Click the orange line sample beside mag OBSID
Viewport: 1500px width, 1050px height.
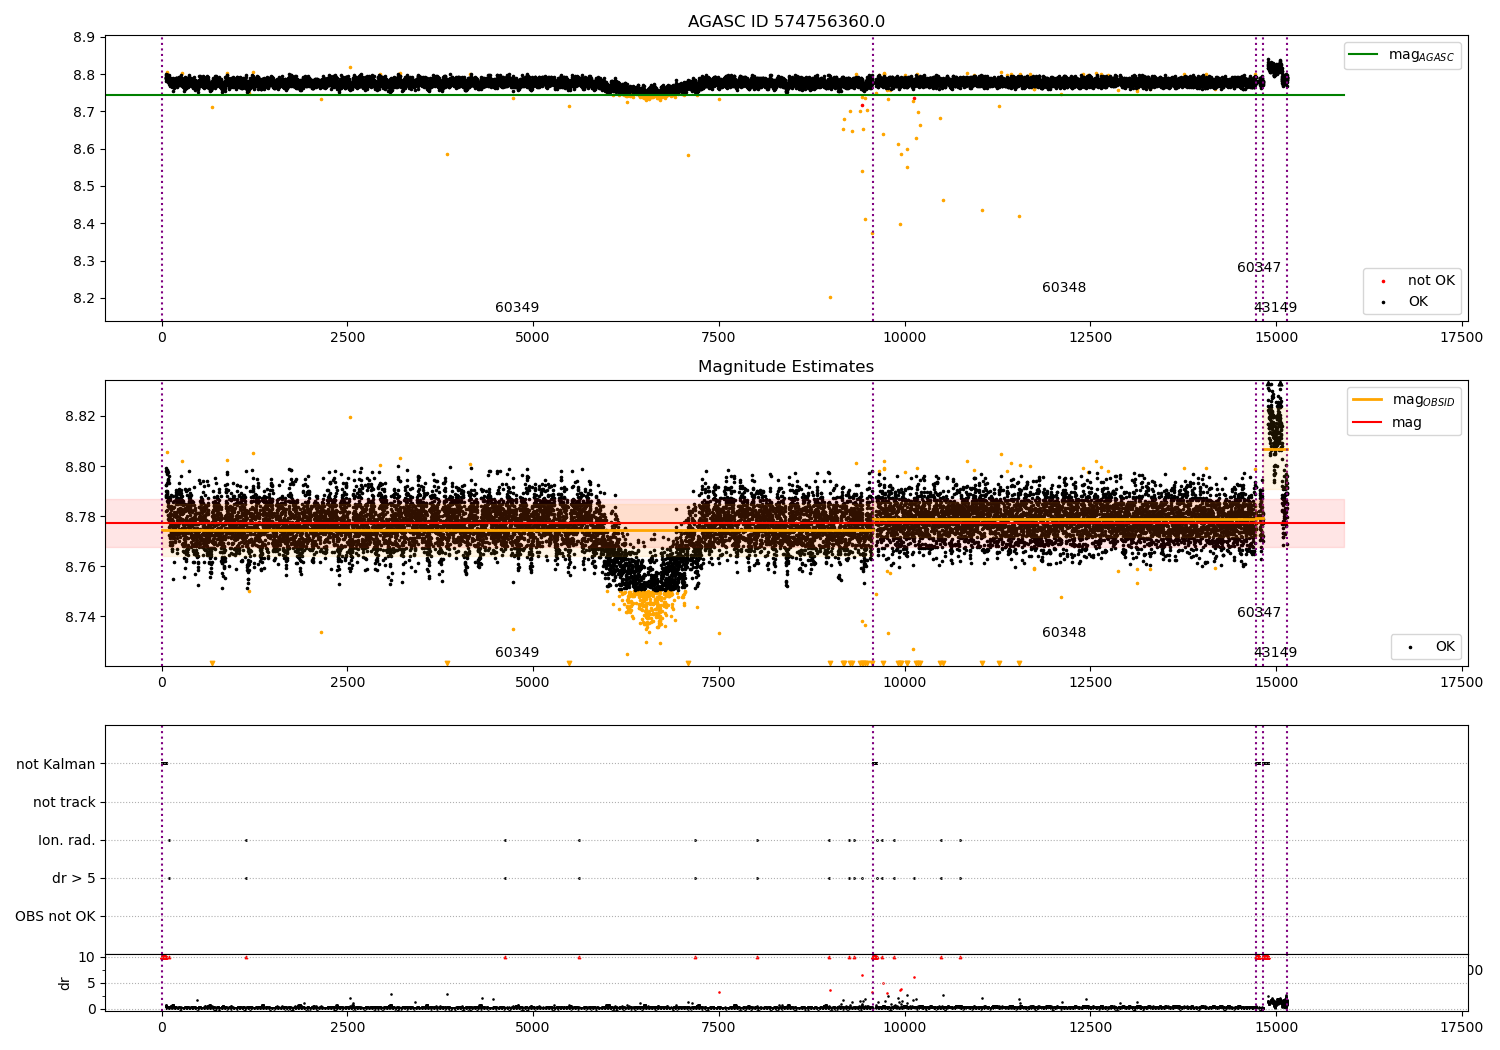click(1367, 399)
